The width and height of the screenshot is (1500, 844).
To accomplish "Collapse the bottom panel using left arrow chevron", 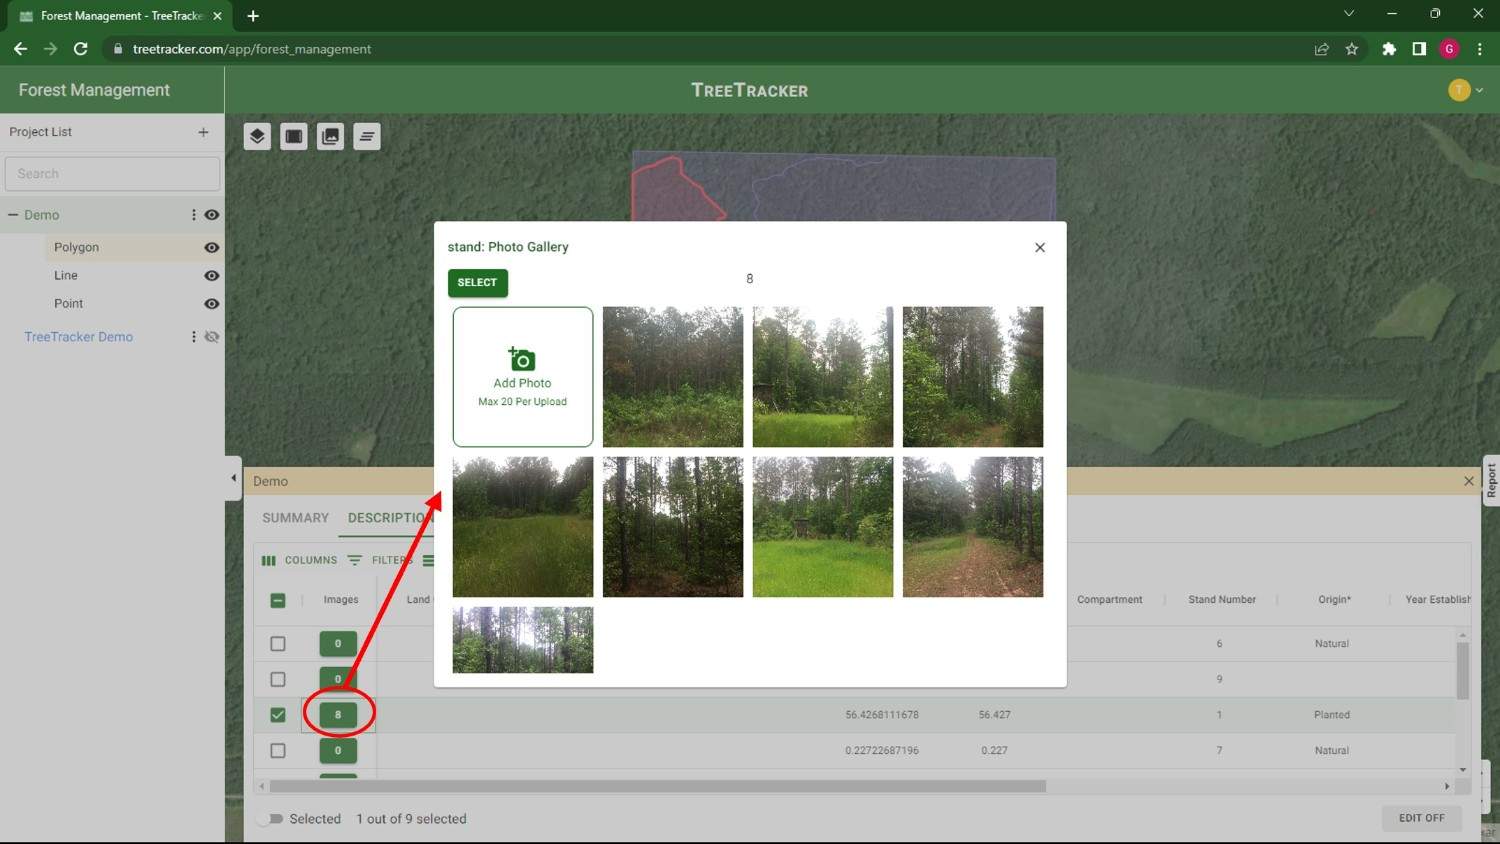I will click(234, 479).
